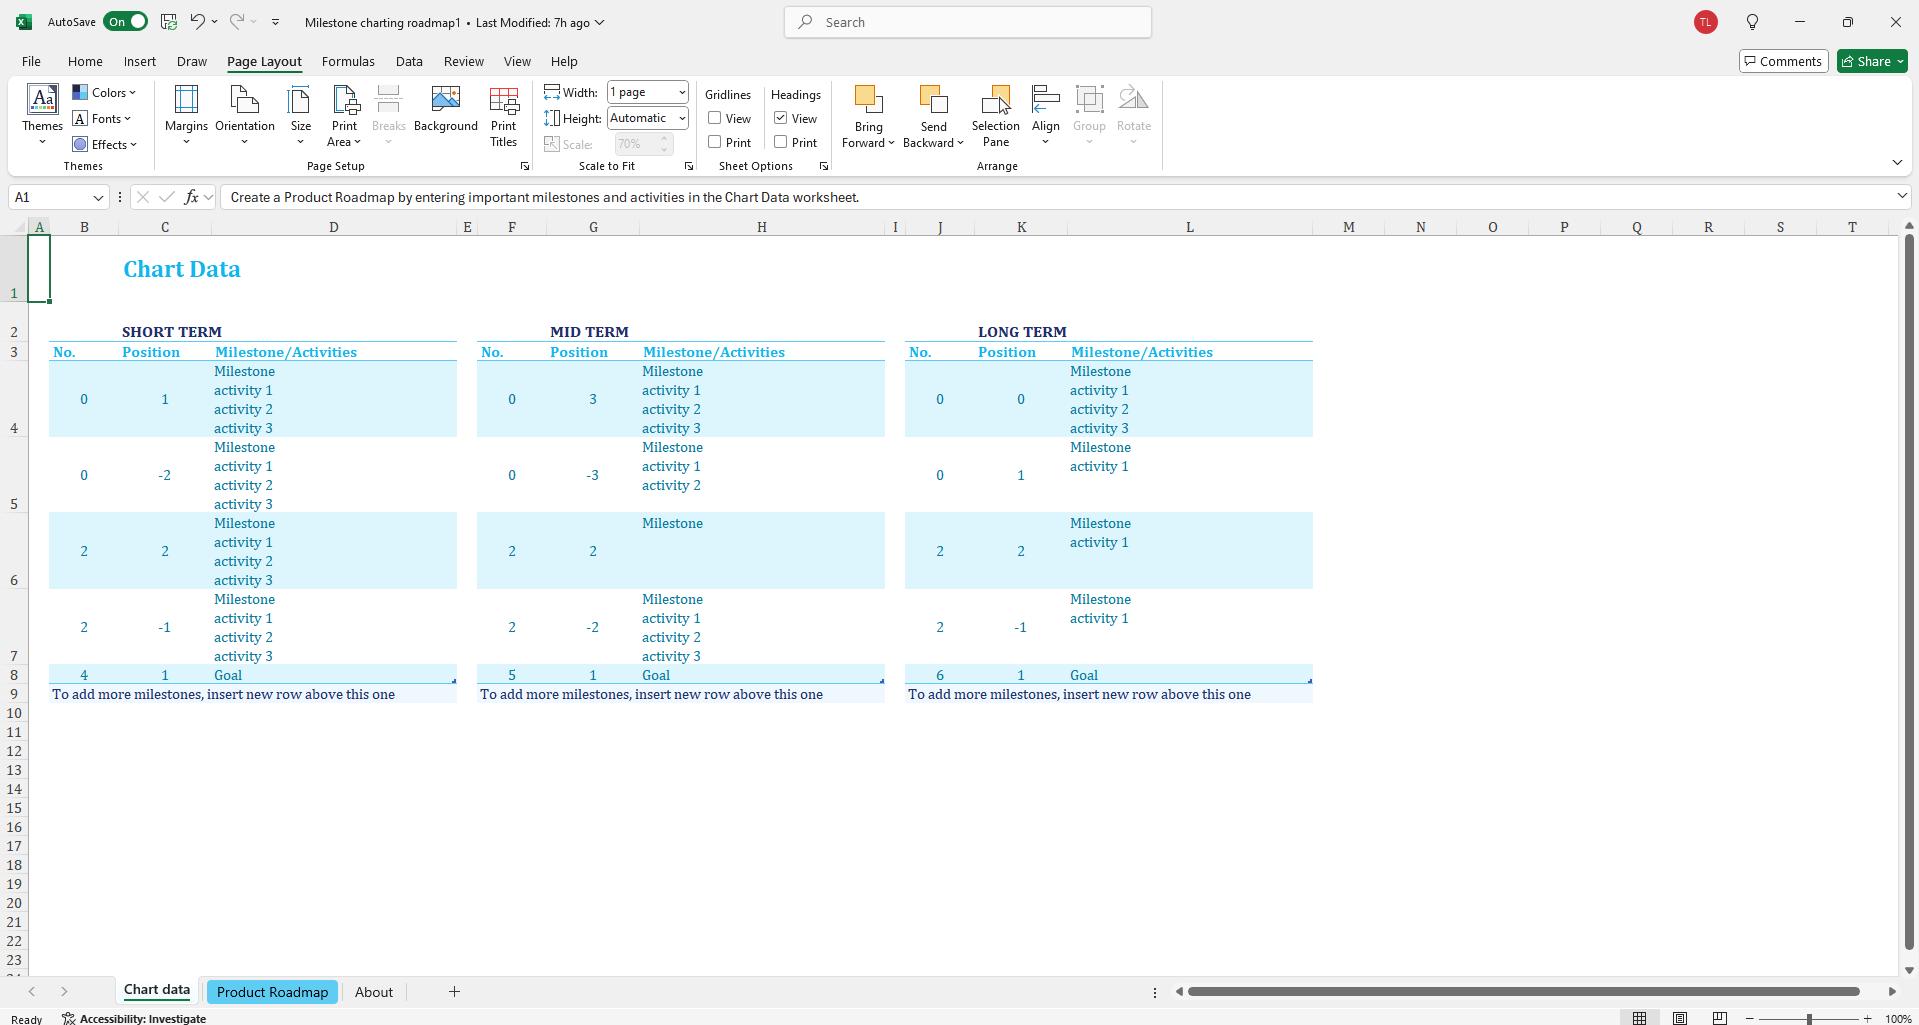1919x1025 pixels.
Task: Switch to the Formulas ribbon tab
Action: (348, 61)
